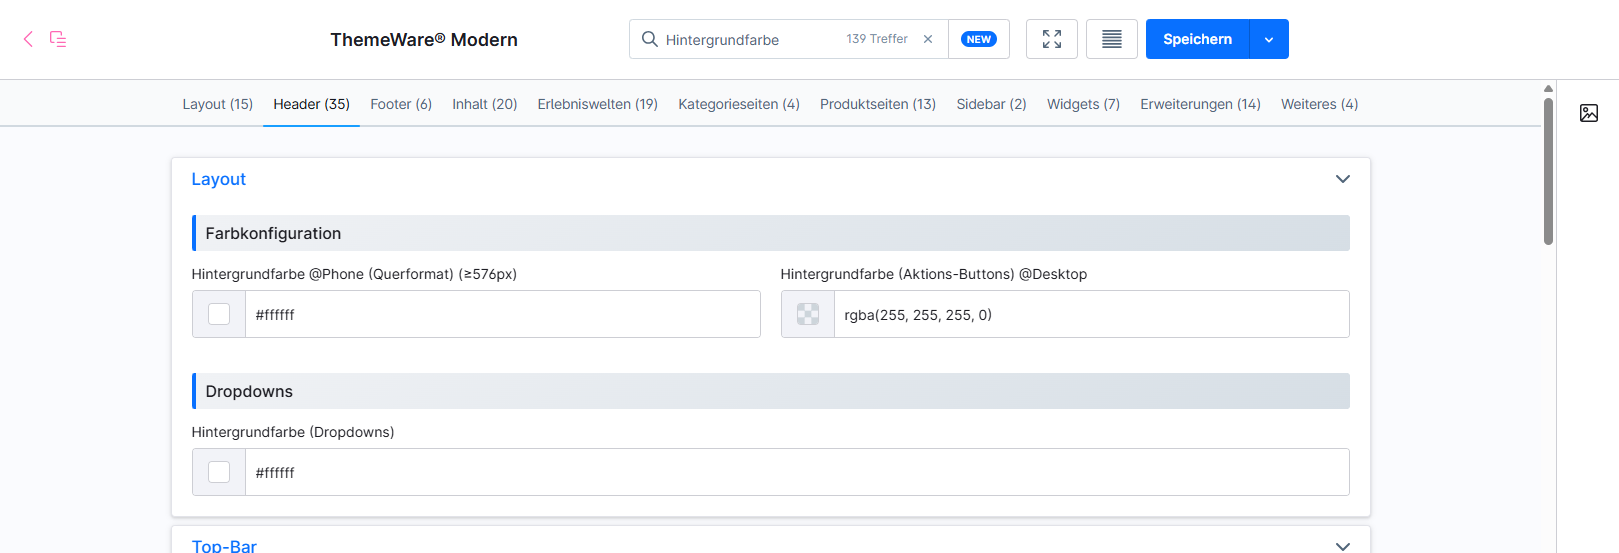1619x553 pixels.
Task: Select the Header (35) tab
Action: 311,104
